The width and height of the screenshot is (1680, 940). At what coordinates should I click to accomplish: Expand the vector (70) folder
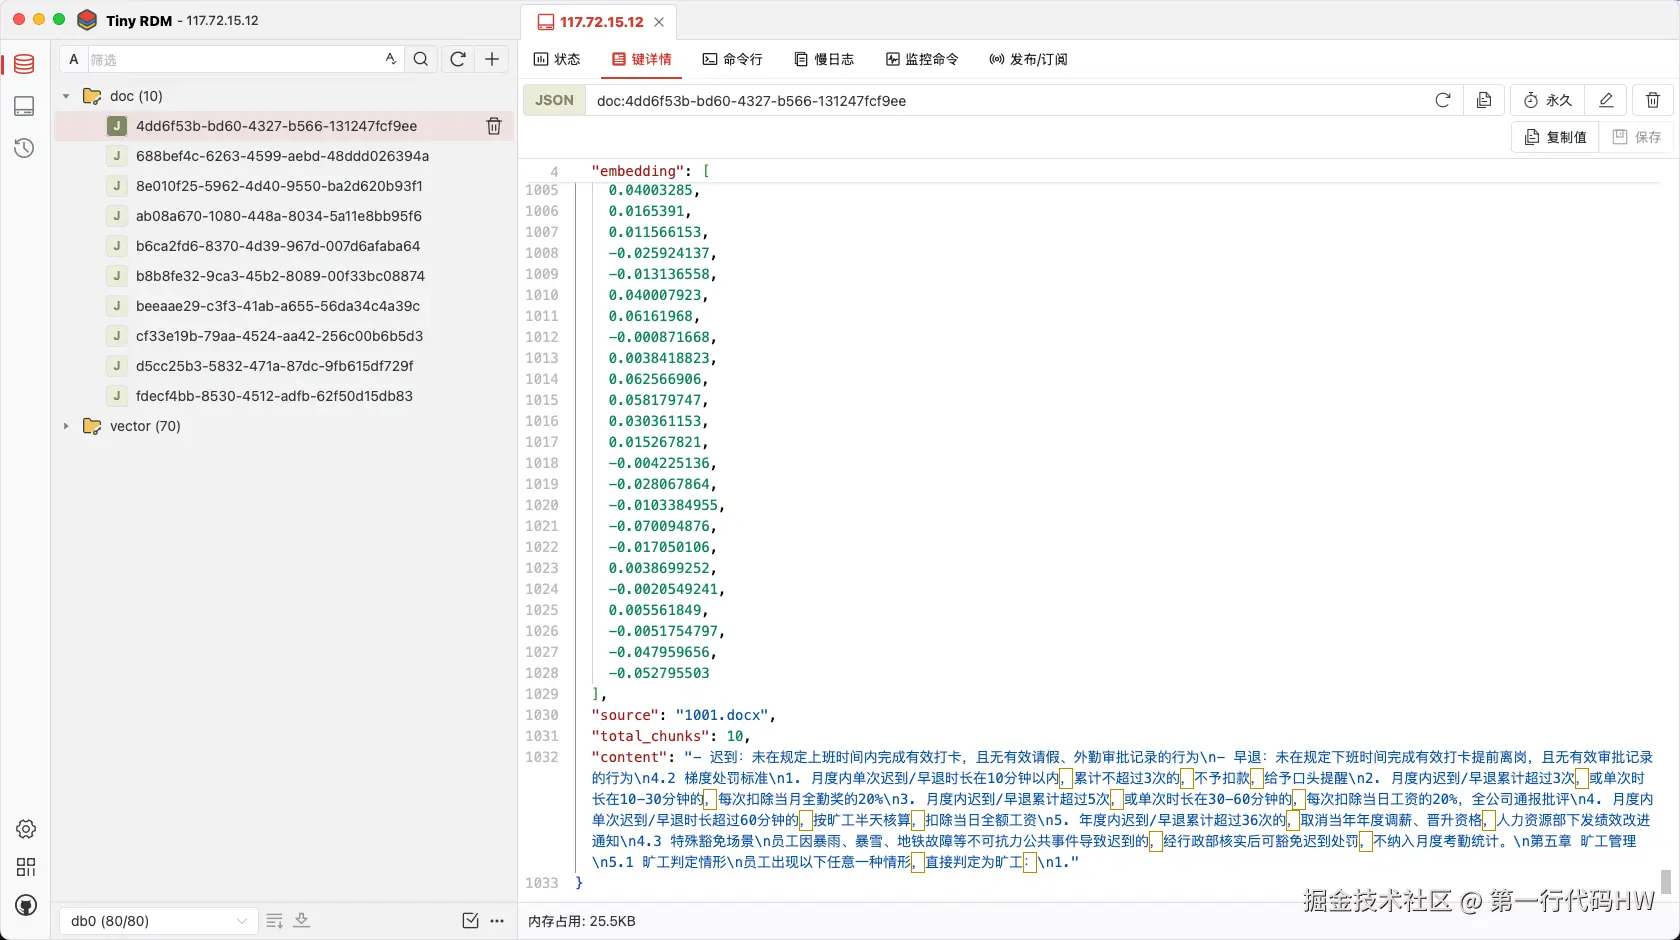pyautogui.click(x=66, y=426)
